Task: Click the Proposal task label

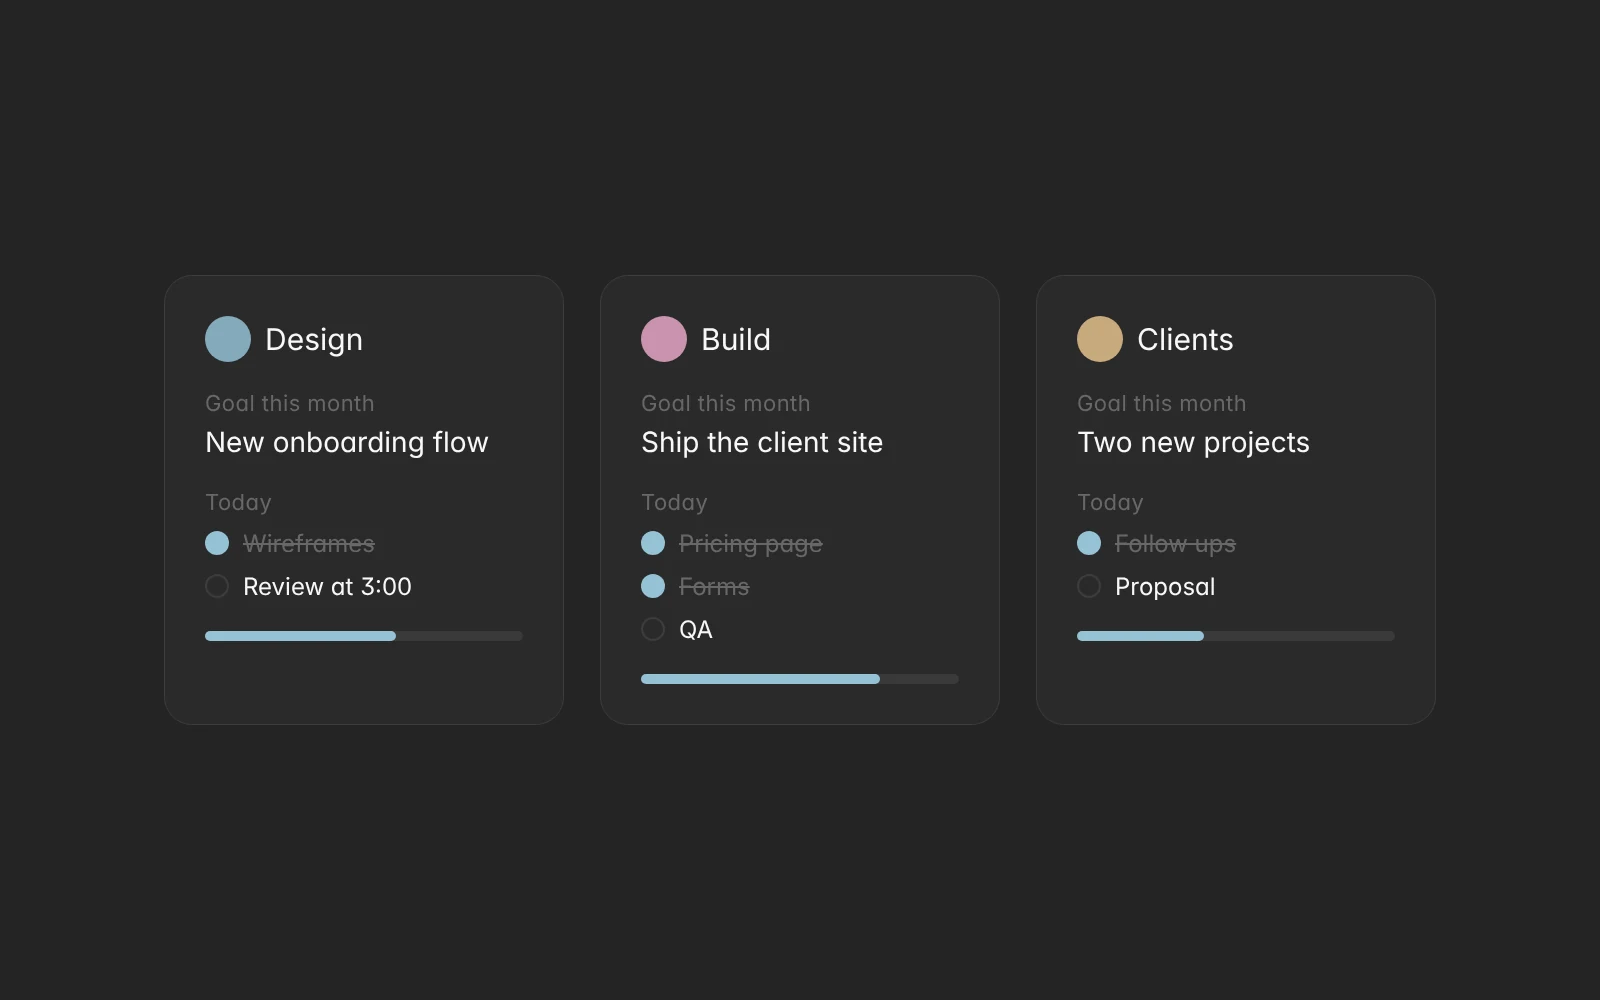Action: (x=1165, y=587)
